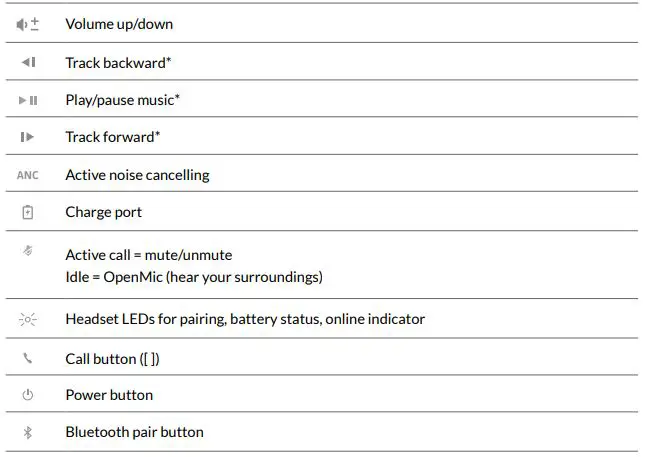This screenshot has width=646, height=457.
Task: Click the Headset LEDs description text
Action: 245,319
